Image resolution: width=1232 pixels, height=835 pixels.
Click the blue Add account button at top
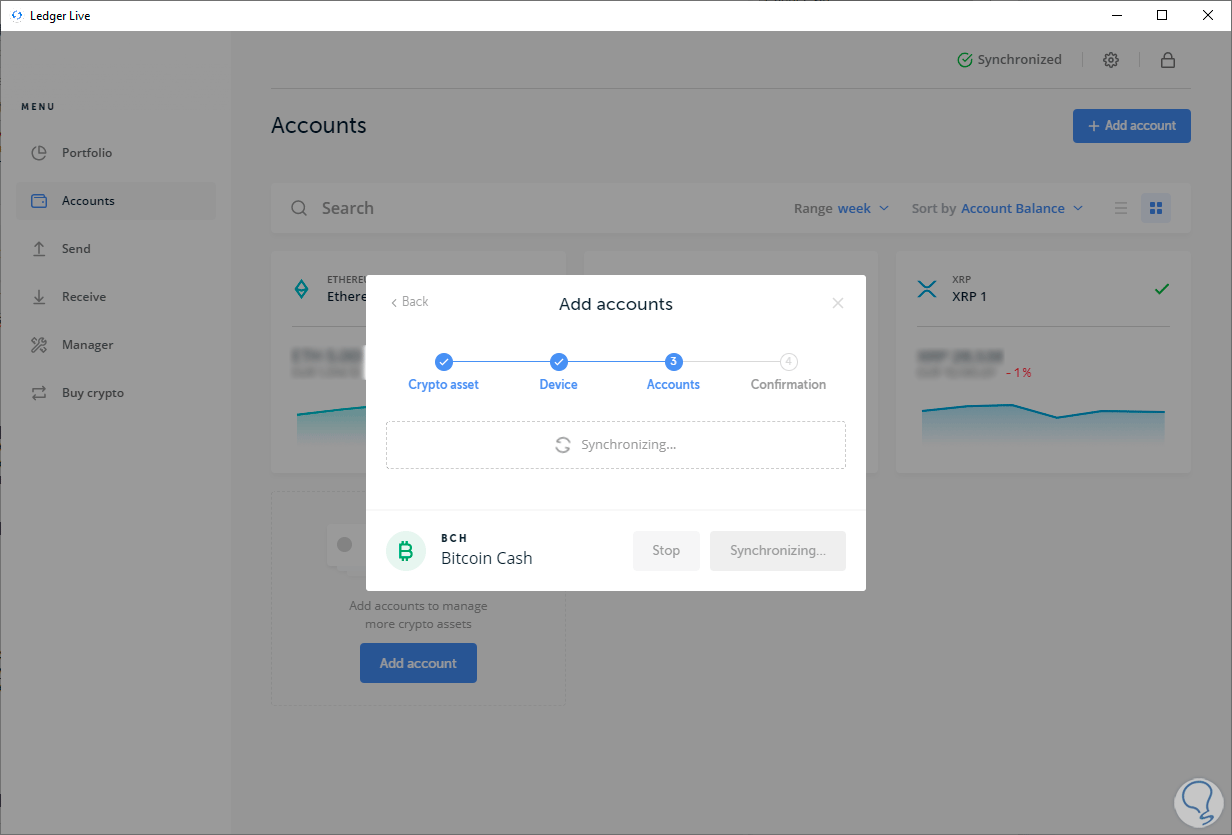[x=1132, y=126]
